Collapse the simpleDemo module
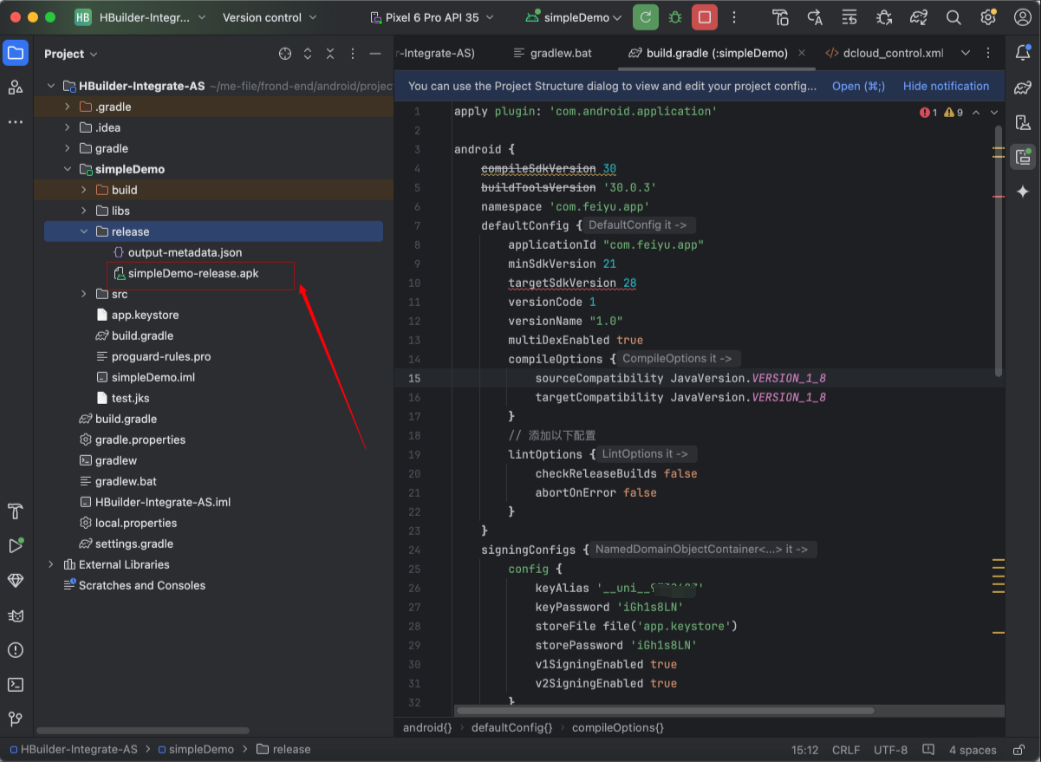Screen dimensions: 1041x762 click(x=67, y=169)
